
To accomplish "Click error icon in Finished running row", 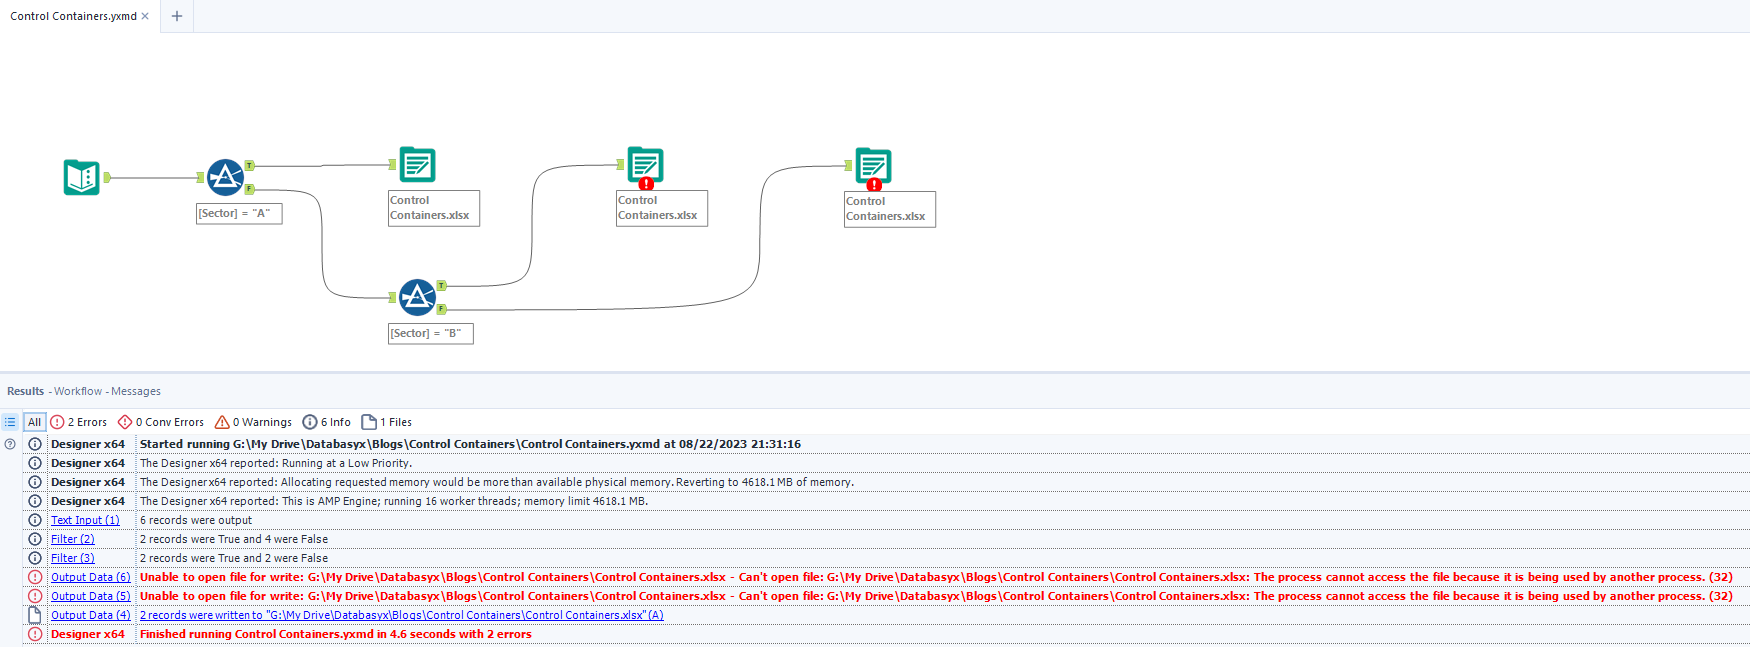I will (x=35, y=634).
